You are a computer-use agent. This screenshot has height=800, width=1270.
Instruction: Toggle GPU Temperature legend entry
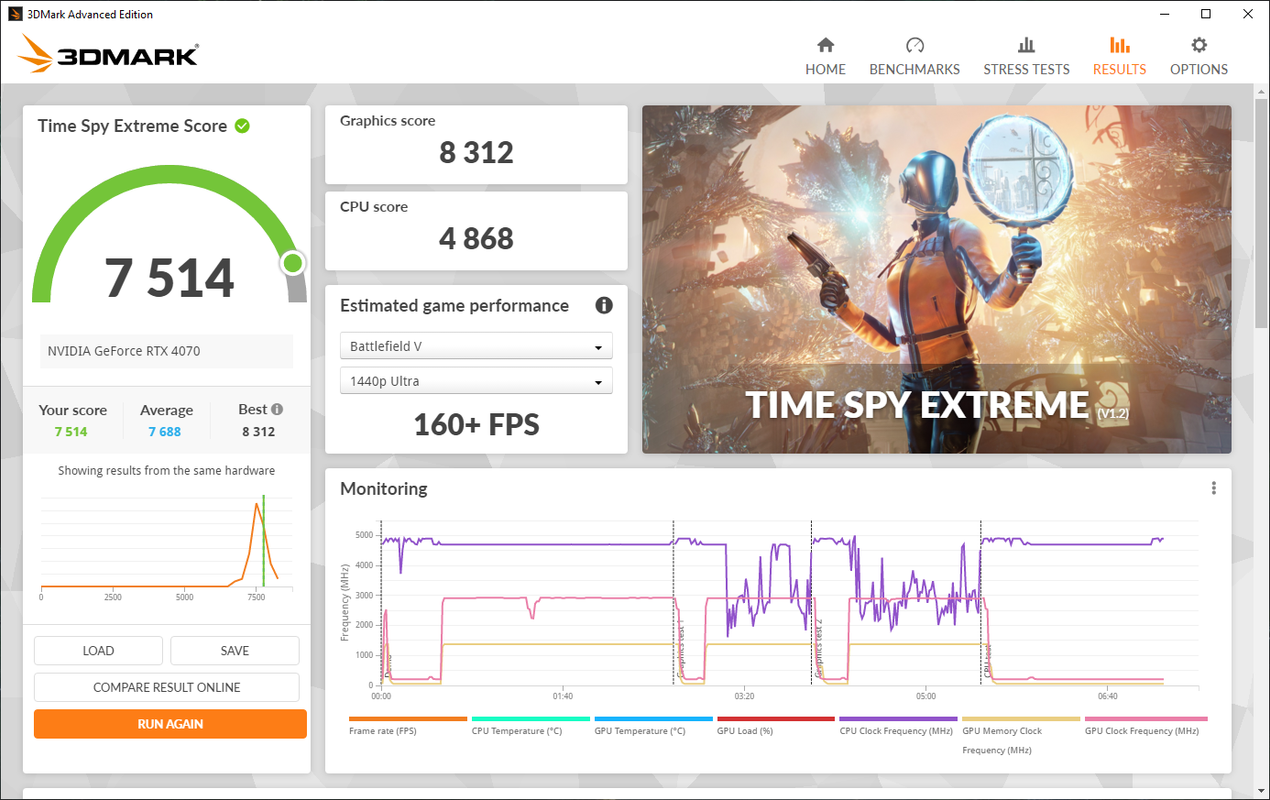tap(653, 726)
